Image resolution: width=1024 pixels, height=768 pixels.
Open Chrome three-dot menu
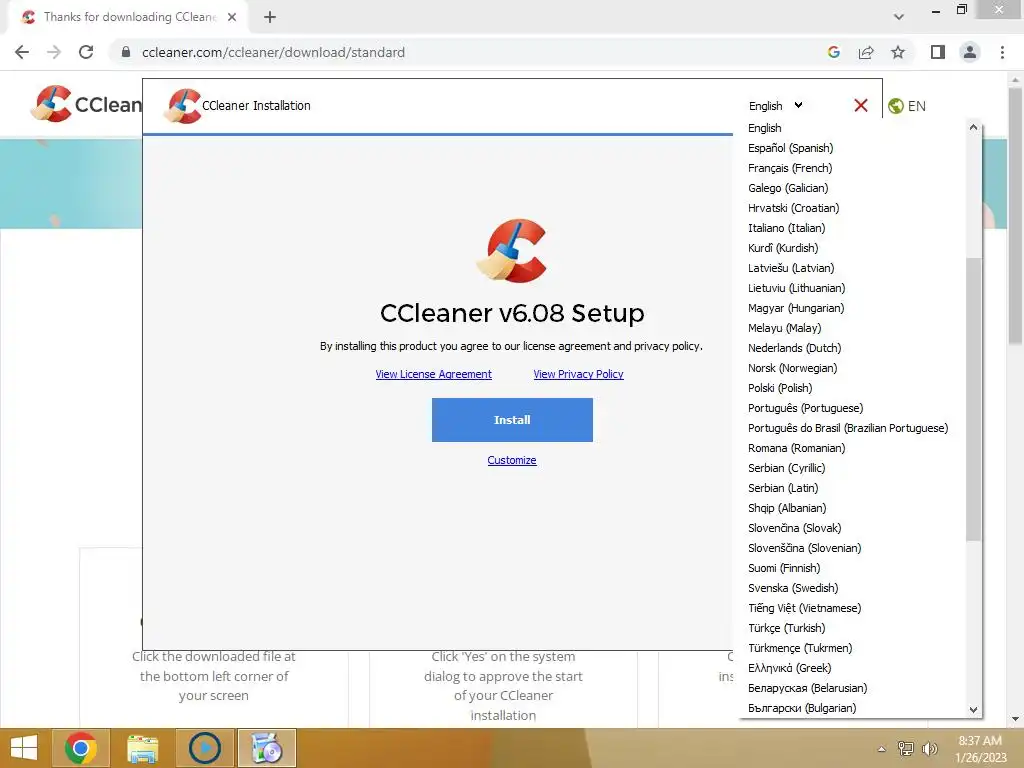point(1002,52)
